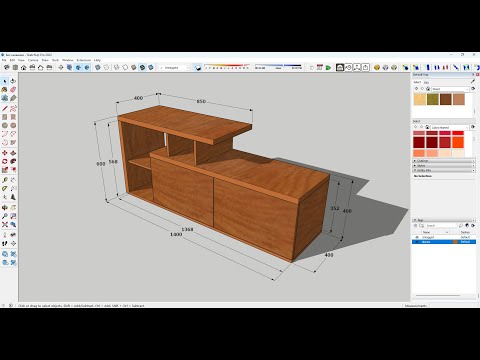The image size is (480, 360).
Task: Toggle Back Edges style
Action: coord(106,67)
